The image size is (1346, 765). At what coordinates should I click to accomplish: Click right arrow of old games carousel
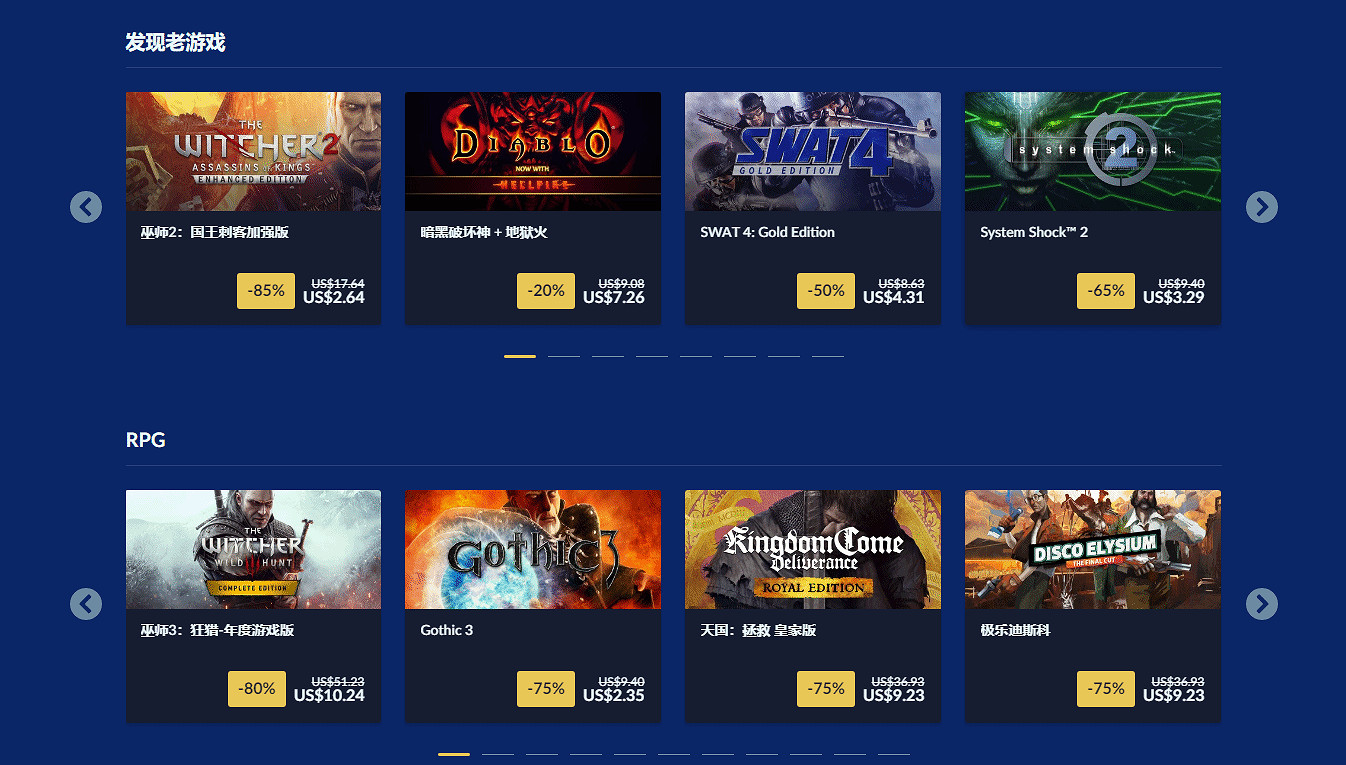click(1262, 207)
